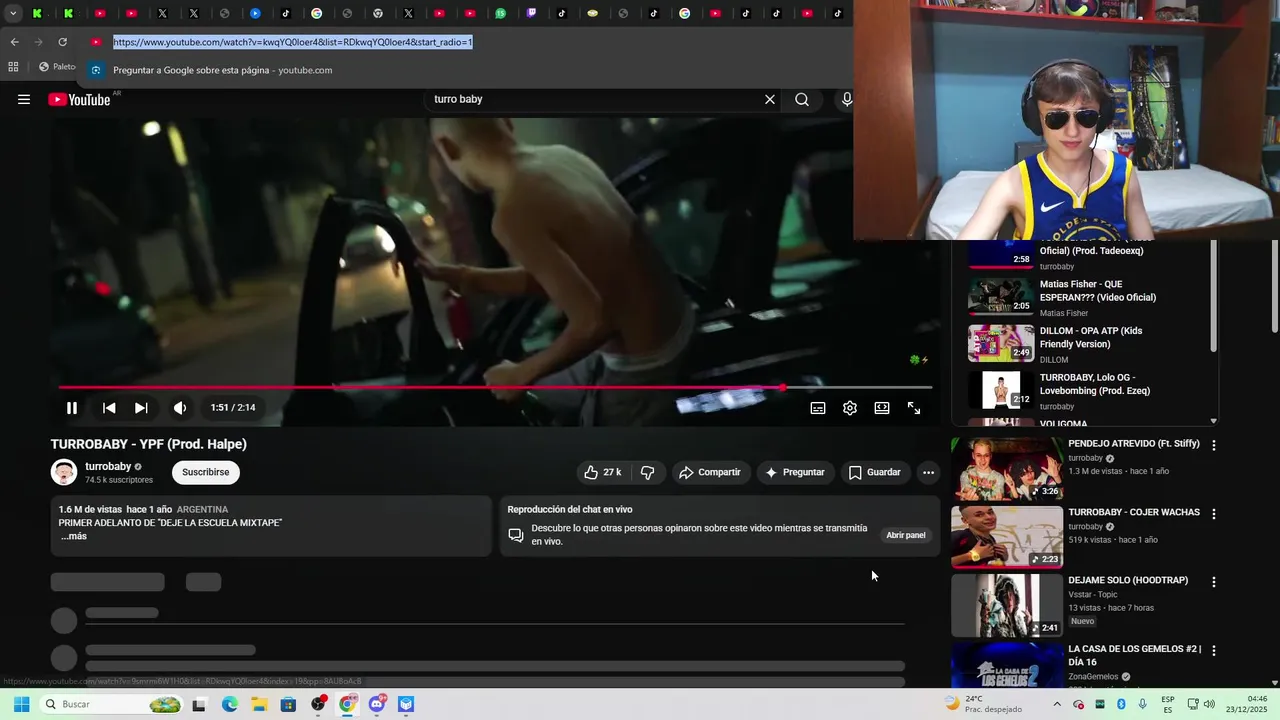The height and width of the screenshot is (720, 1280).
Task: Enter fullscreen mode
Action: (914, 408)
